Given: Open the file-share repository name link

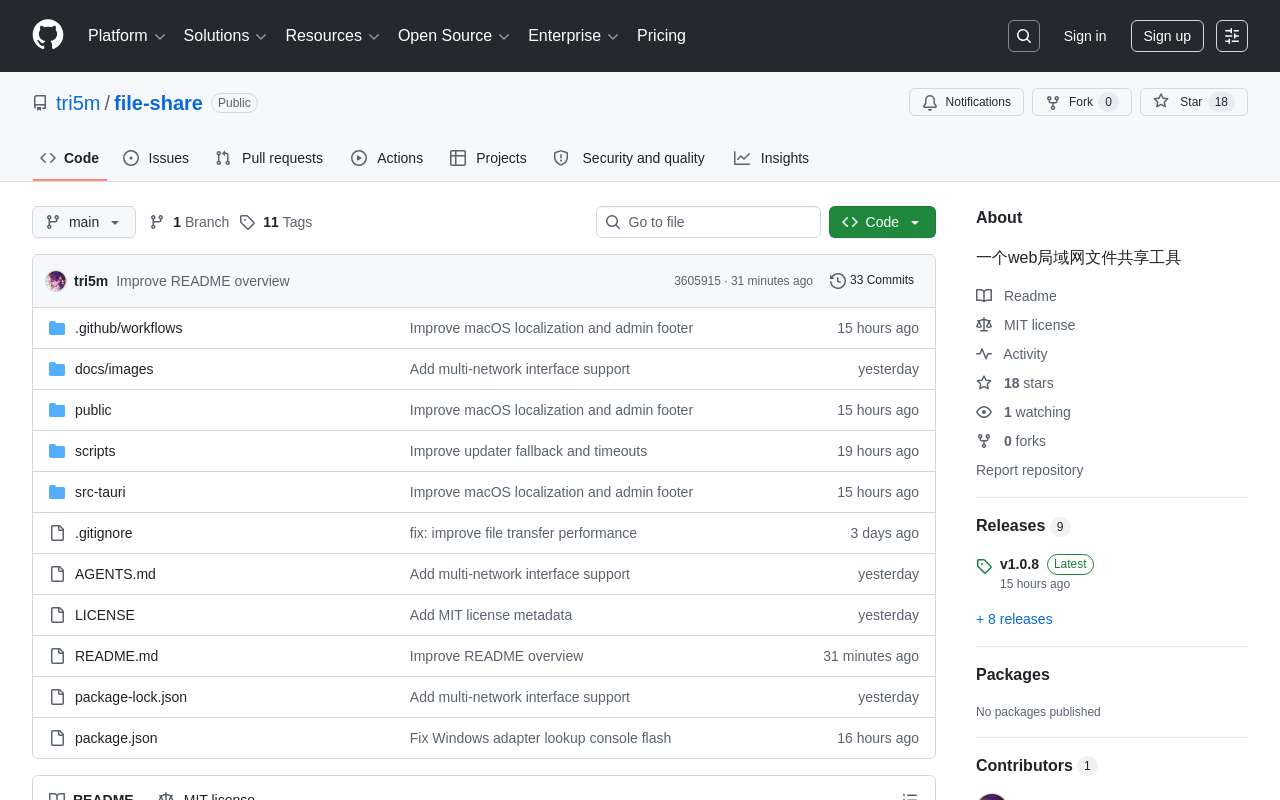Looking at the screenshot, I should pyautogui.click(x=158, y=103).
